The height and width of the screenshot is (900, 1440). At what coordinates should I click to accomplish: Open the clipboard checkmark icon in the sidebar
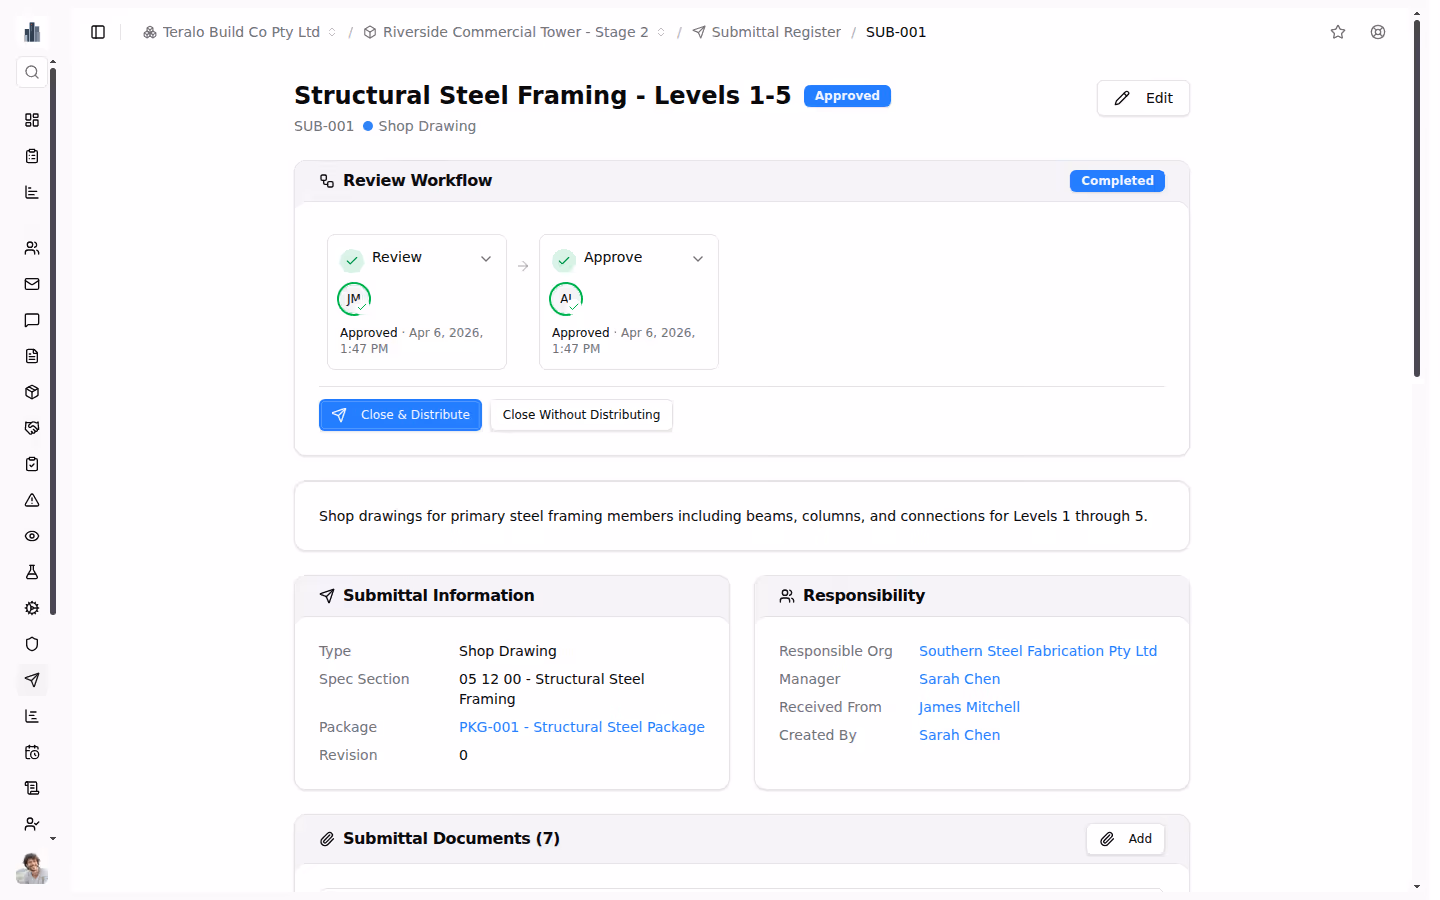[32, 464]
